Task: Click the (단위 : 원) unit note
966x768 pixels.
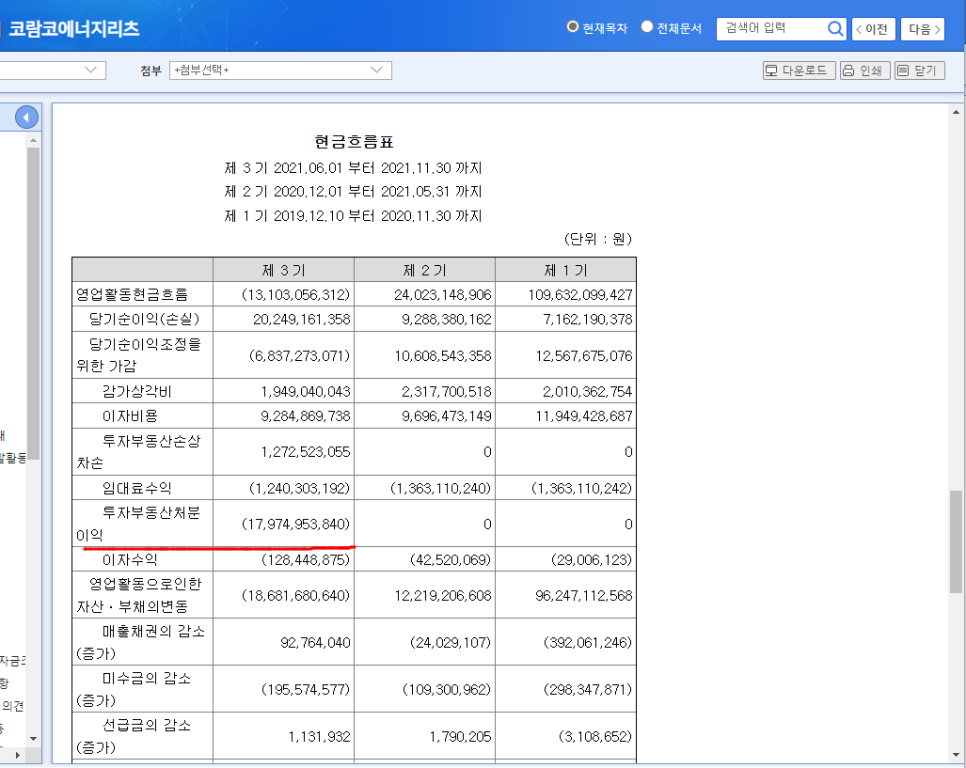Action: tap(598, 239)
